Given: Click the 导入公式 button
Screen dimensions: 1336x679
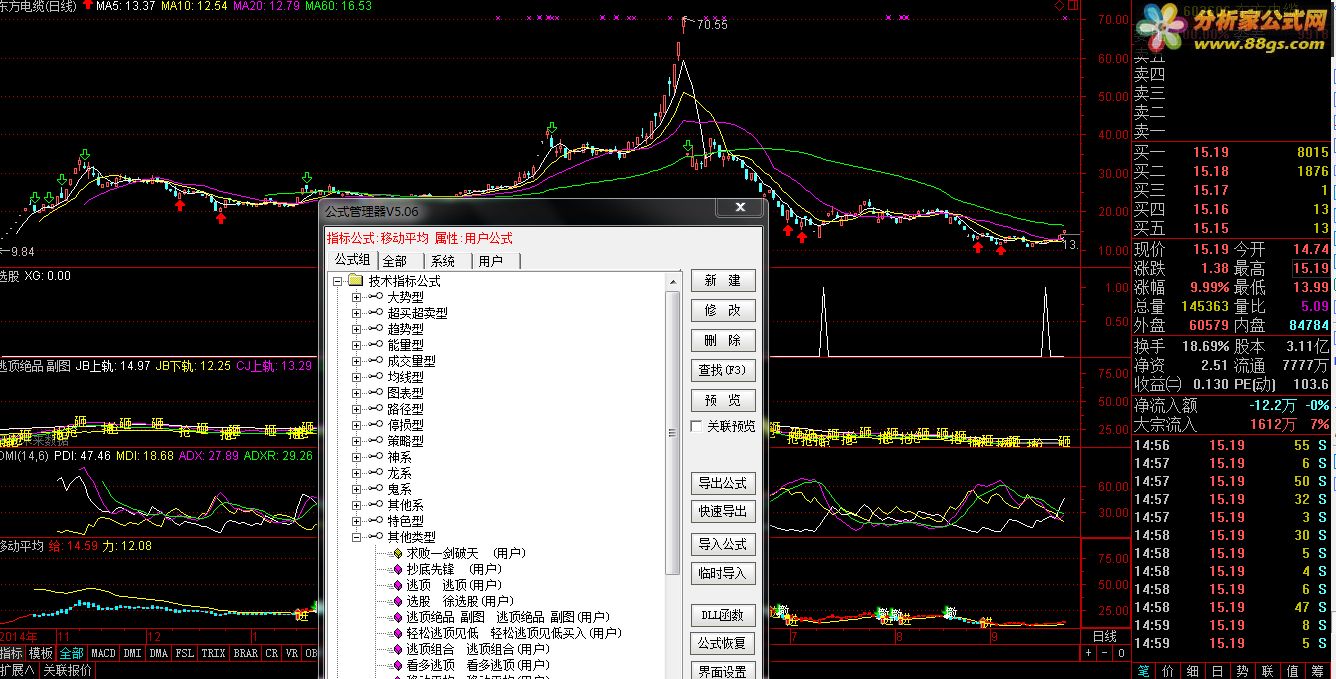Looking at the screenshot, I should tap(723, 545).
